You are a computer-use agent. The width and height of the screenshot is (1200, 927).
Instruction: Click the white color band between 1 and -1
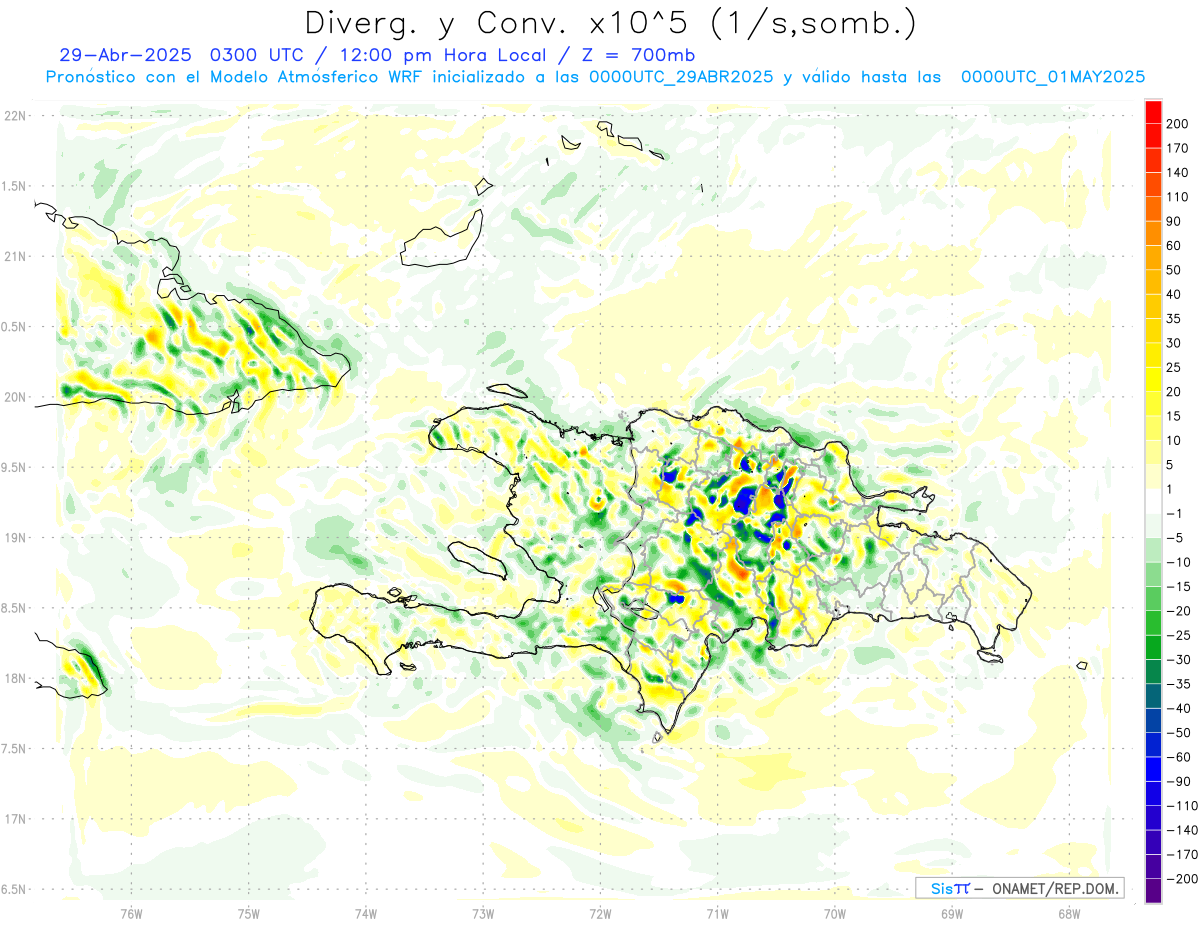[1153, 501]
